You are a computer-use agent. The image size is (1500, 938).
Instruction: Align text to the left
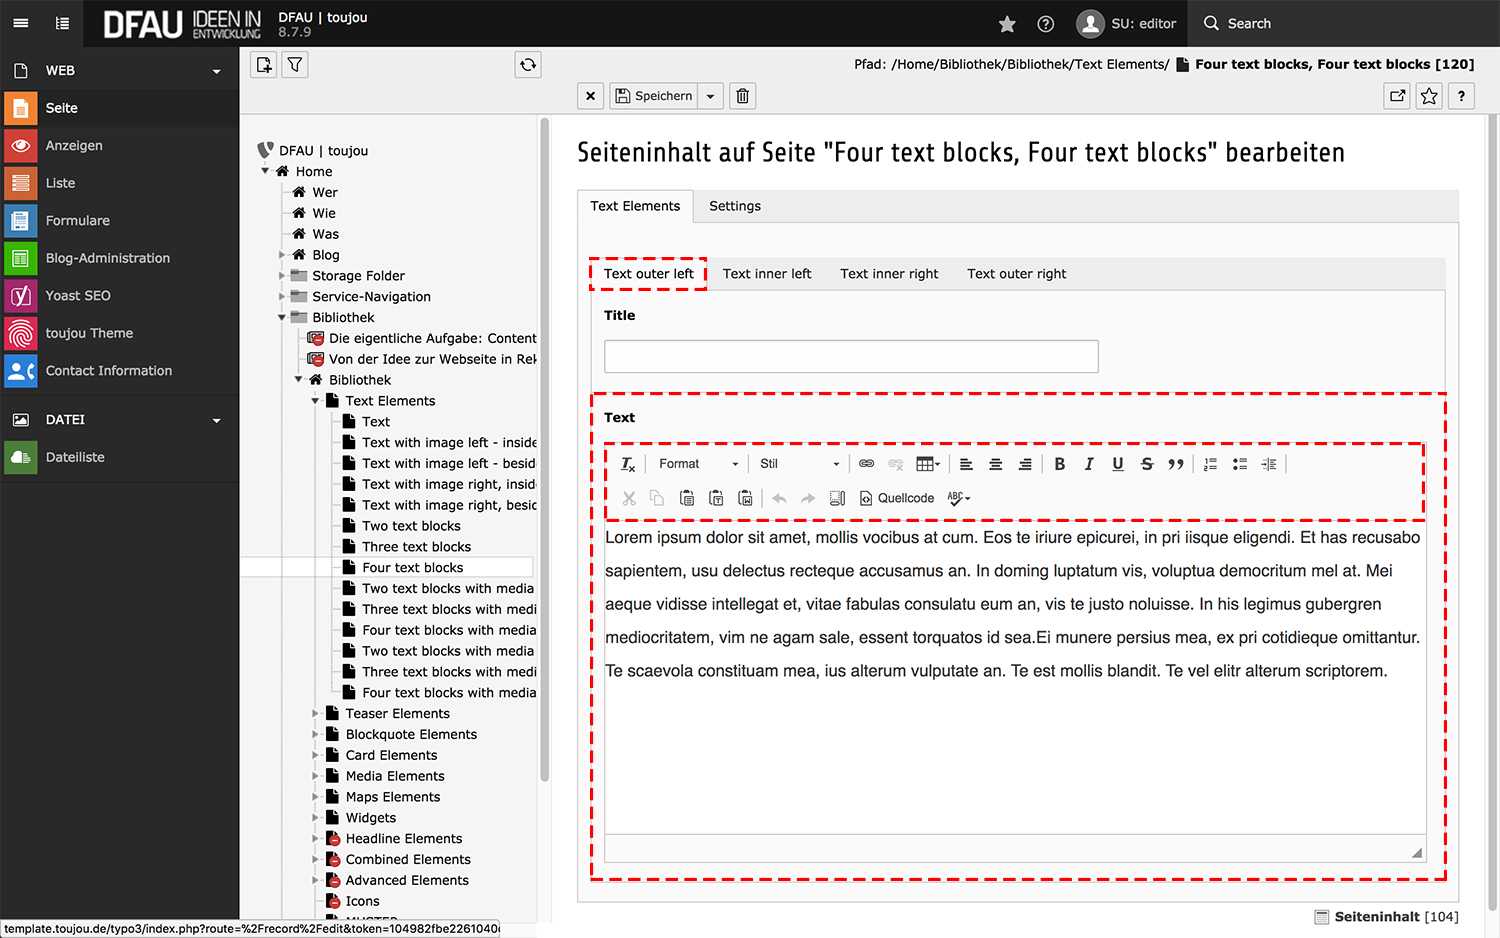[966, 464]
